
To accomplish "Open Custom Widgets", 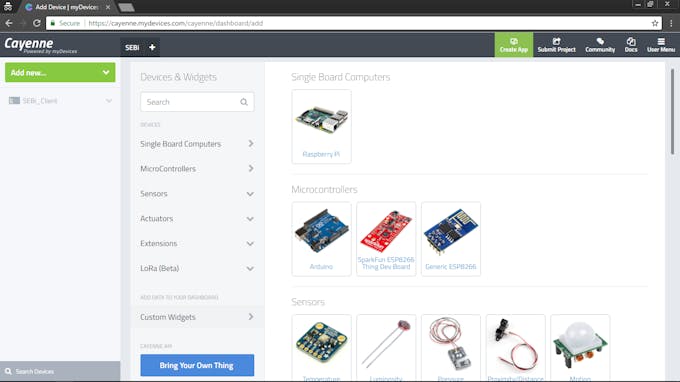I will 197,317.
